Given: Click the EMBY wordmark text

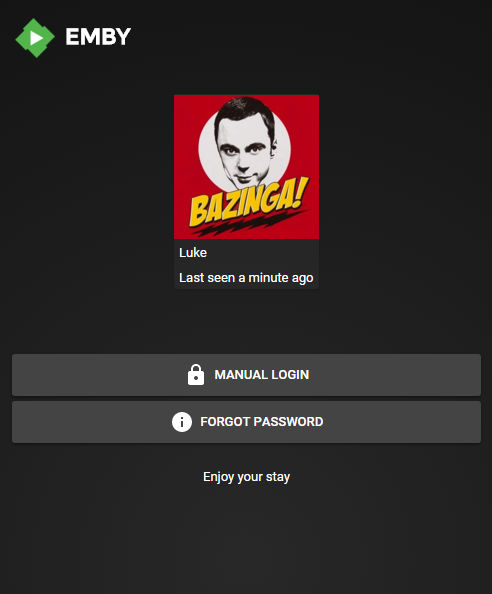Looking at the screenshot, I should click(98, 37).
